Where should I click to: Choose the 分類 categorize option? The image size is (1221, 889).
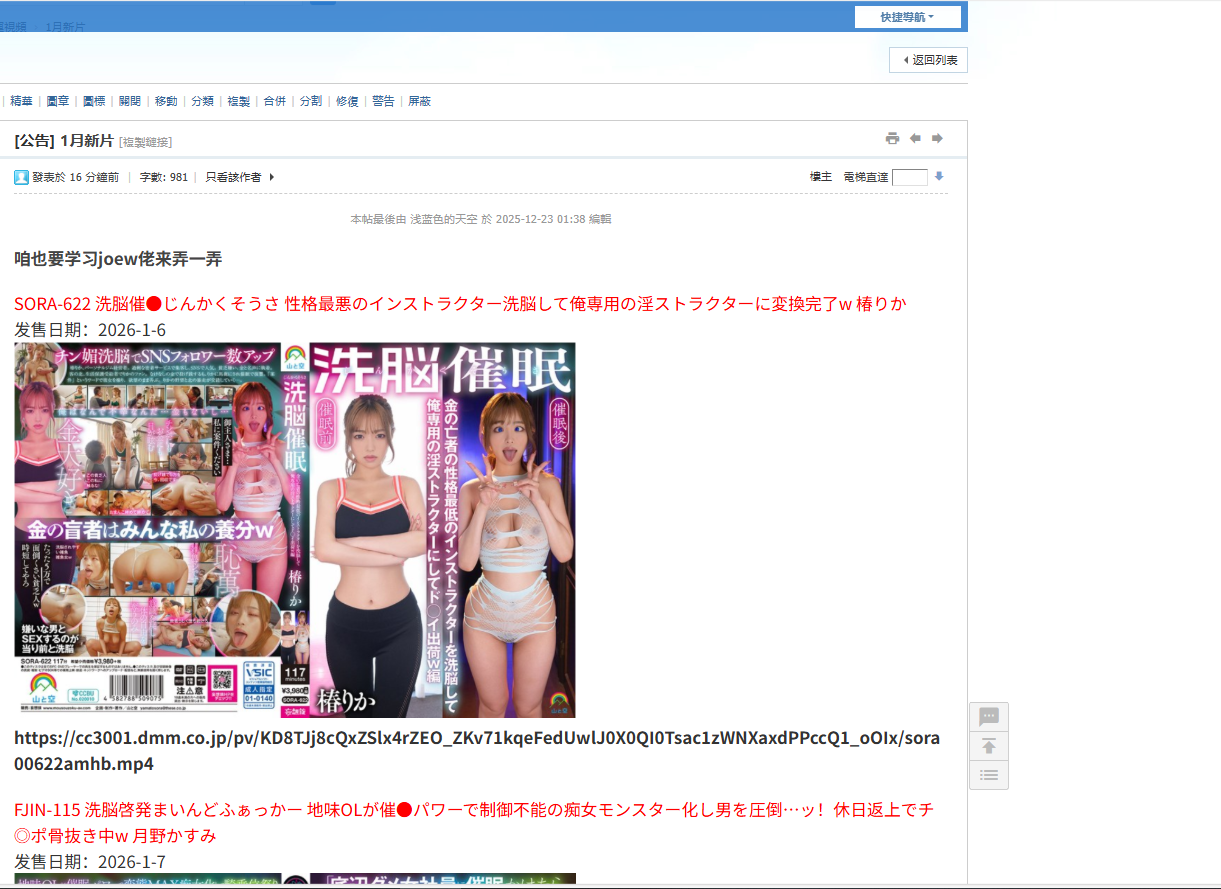coord(202,101)
